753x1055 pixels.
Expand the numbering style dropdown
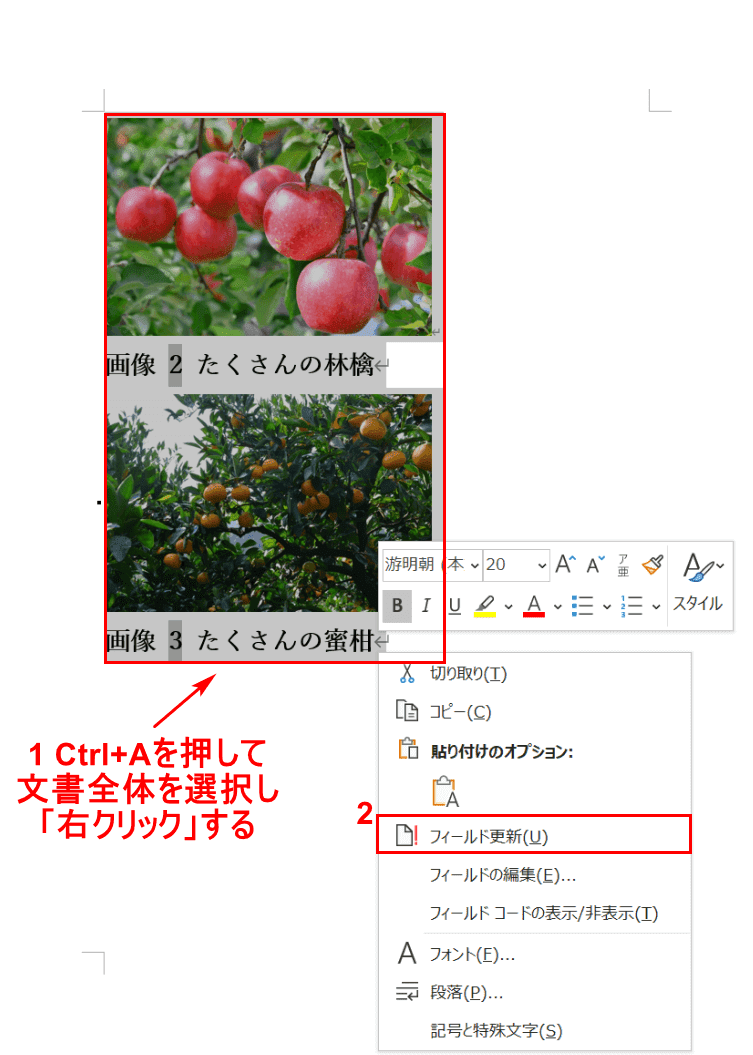[x=656, y=606]
